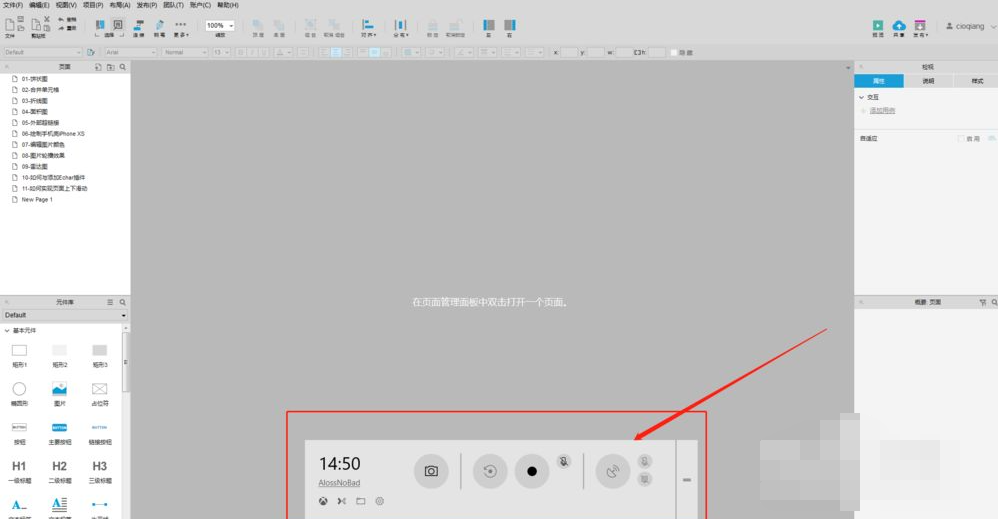This screenshot has width=998, height=519.
Task: Open the Default widget library dropdown
Action: point(65,315)
